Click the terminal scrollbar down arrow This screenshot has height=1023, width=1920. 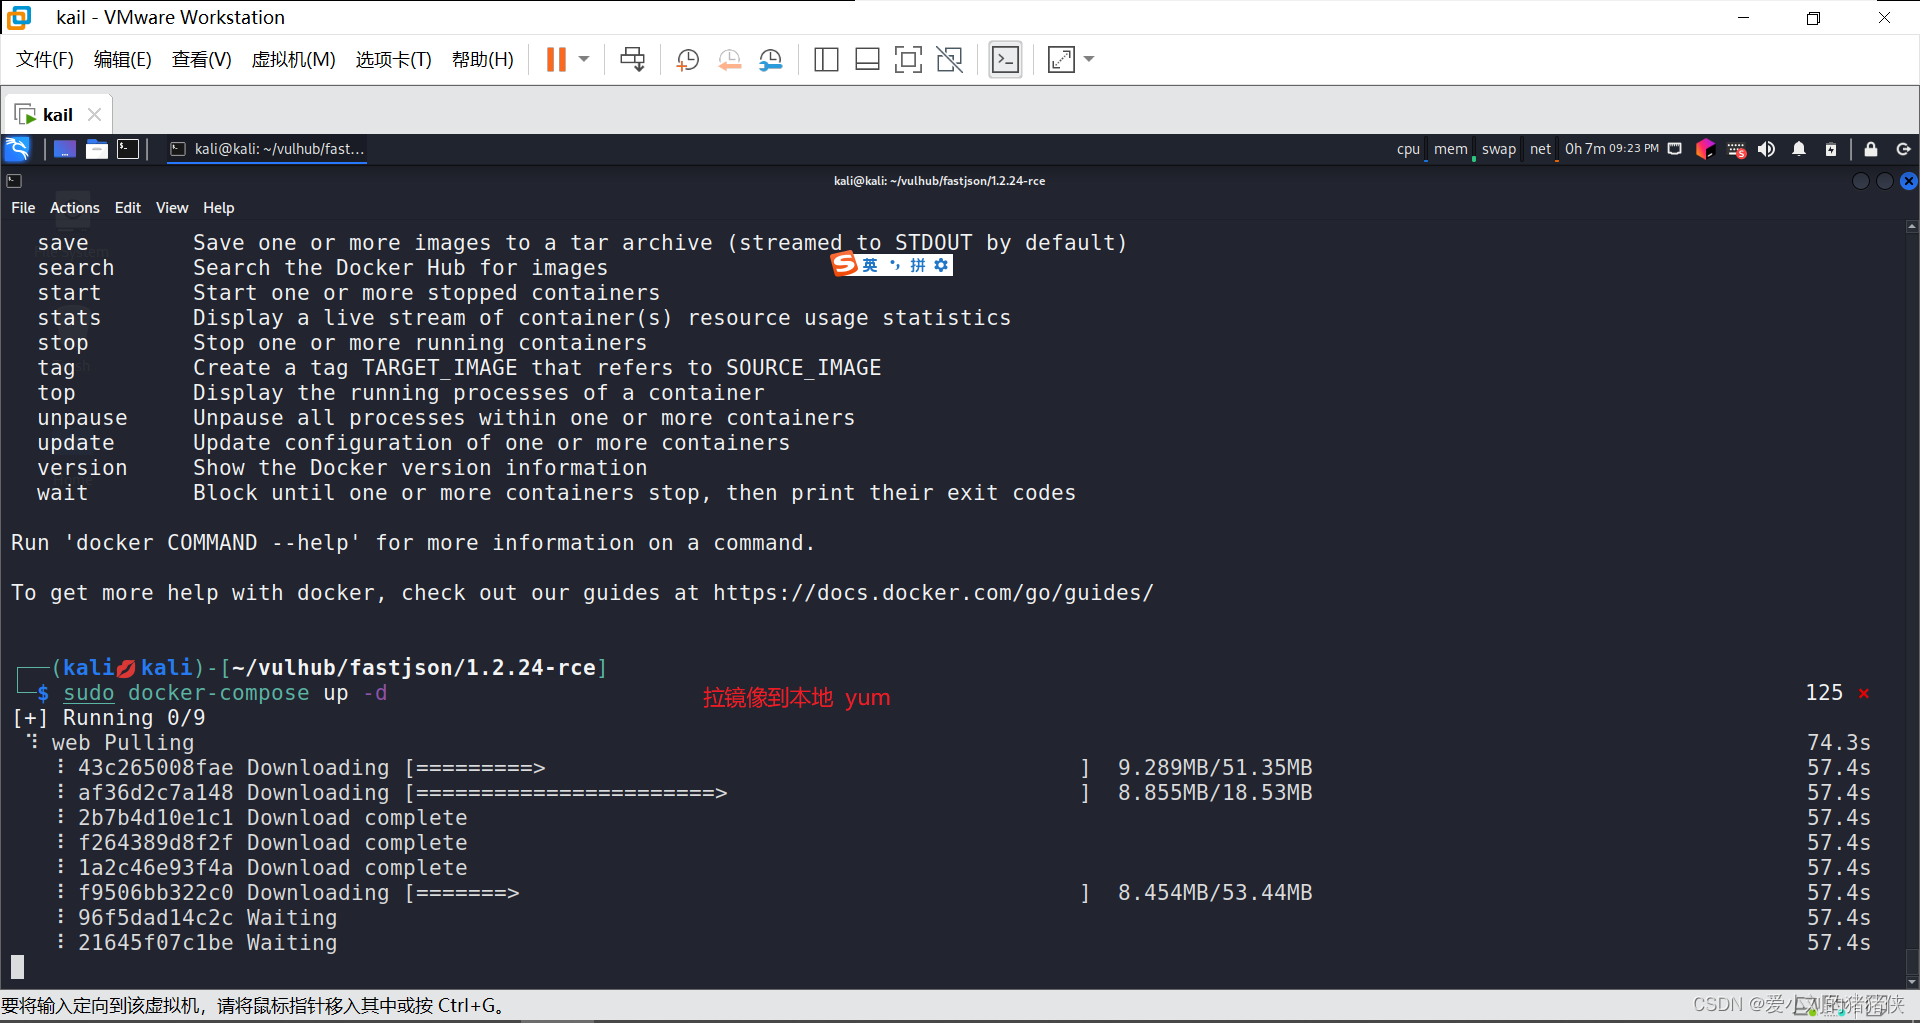[1912, 980]
